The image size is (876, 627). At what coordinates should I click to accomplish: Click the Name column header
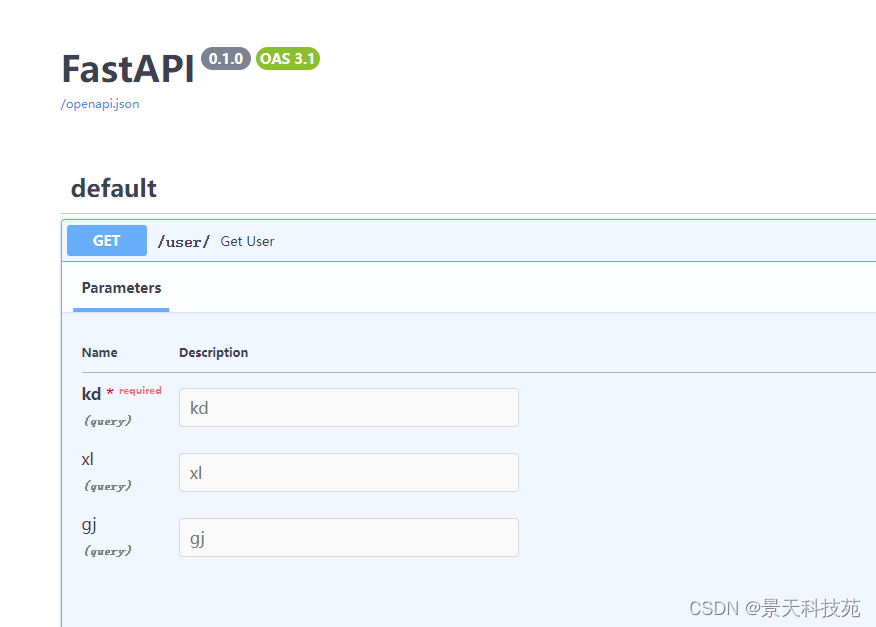(99, 353)
